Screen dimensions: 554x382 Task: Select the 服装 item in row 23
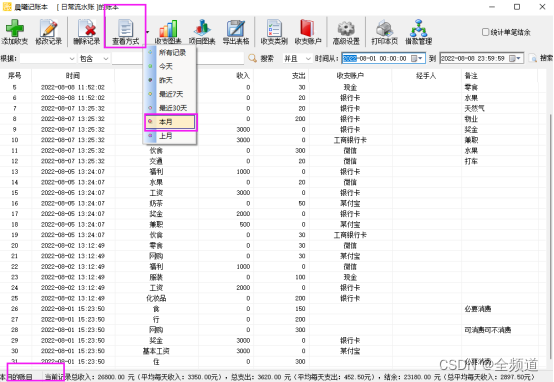(156, 277)
